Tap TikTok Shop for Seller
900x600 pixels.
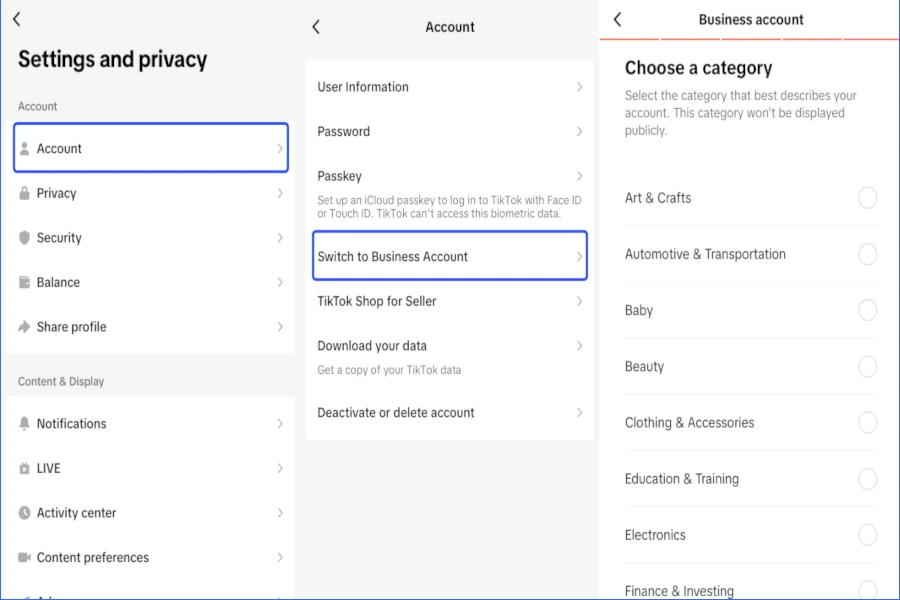[x=450, y=301]
